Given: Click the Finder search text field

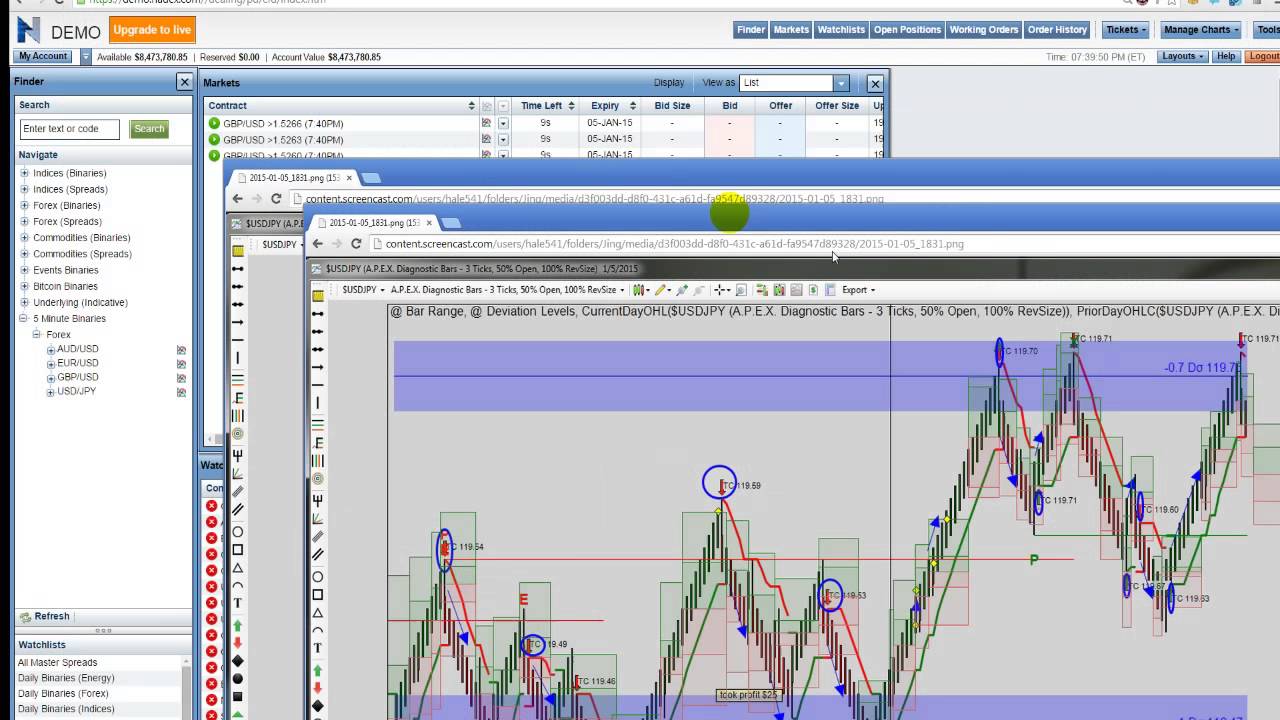Looking at the screenshot, I should click(x=69, y=129).
